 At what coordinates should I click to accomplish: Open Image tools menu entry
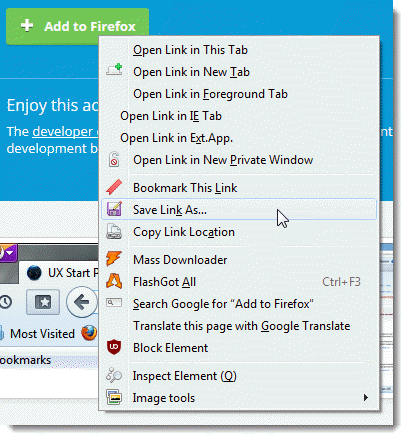tap(239, 398)
